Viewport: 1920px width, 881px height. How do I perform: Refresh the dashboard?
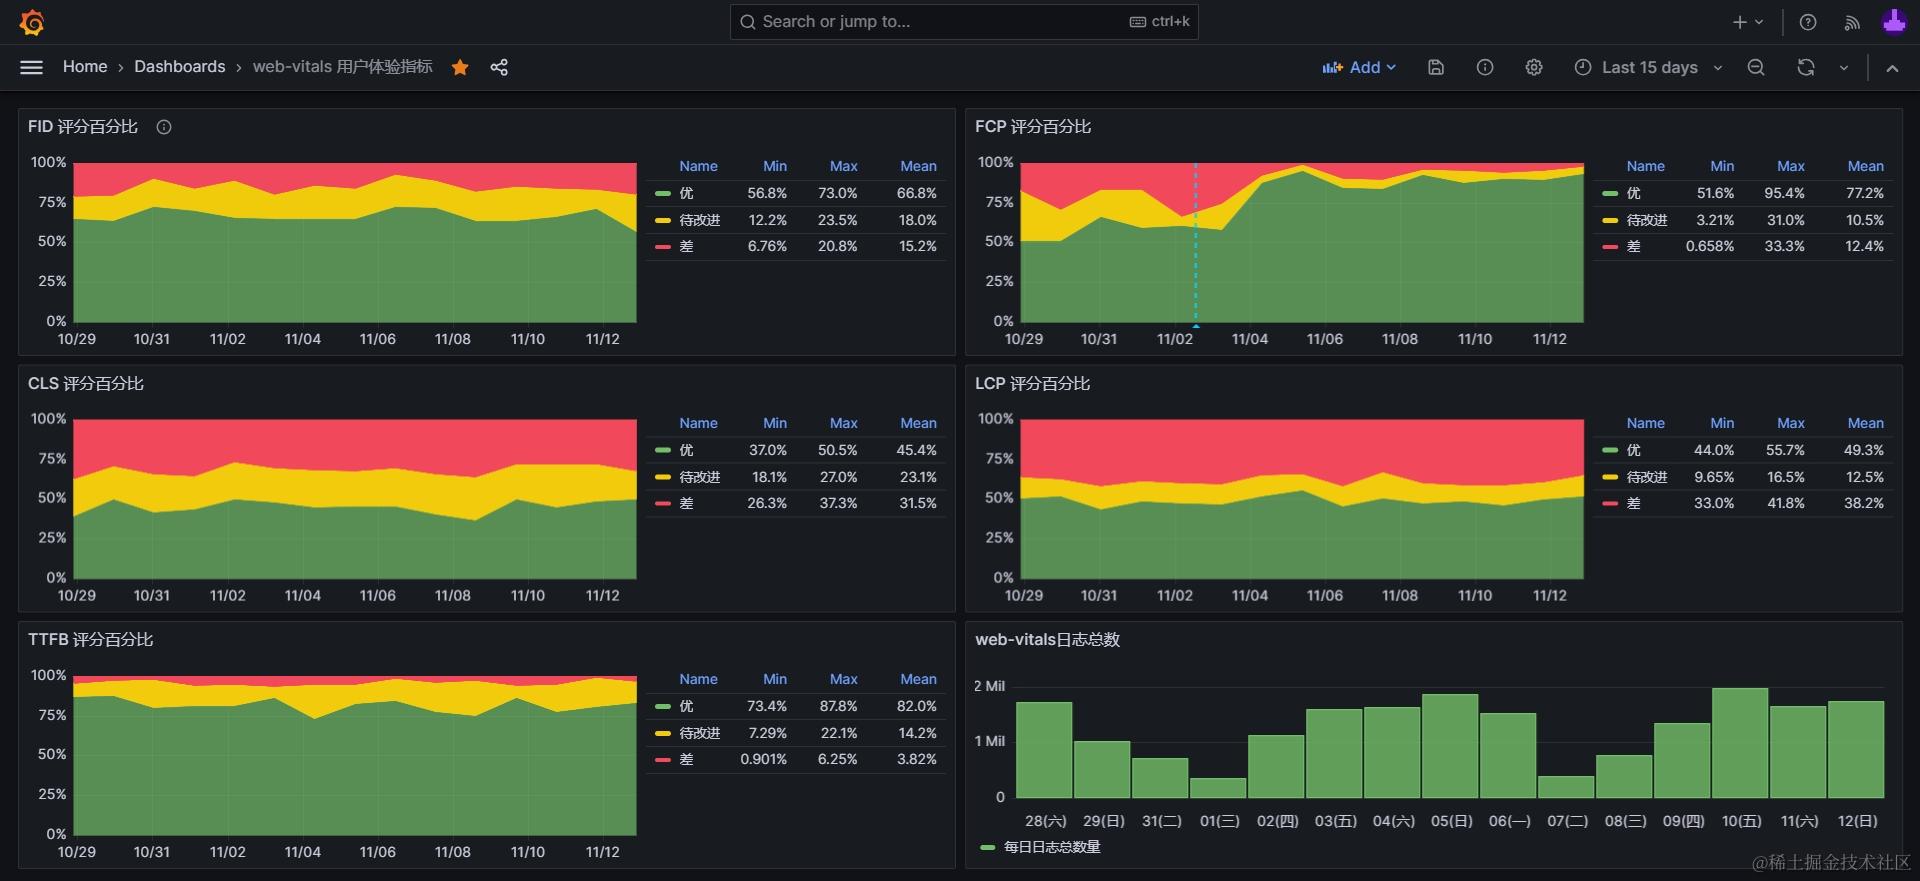(x=1805, y=67)
